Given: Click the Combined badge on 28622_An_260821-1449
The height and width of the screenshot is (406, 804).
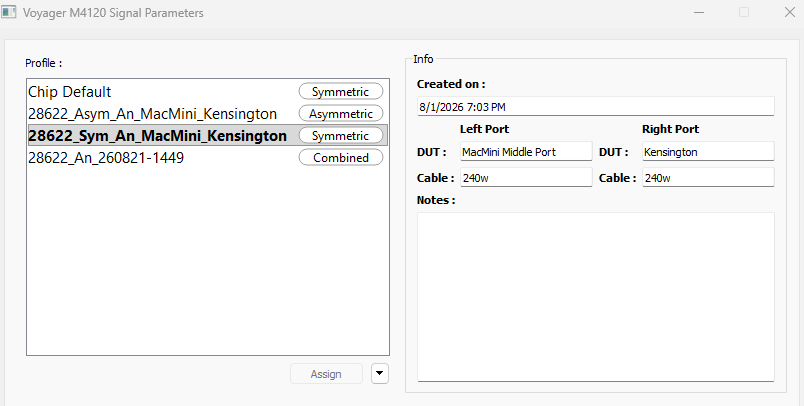Looking at the screenshot, I should point(341,157).
